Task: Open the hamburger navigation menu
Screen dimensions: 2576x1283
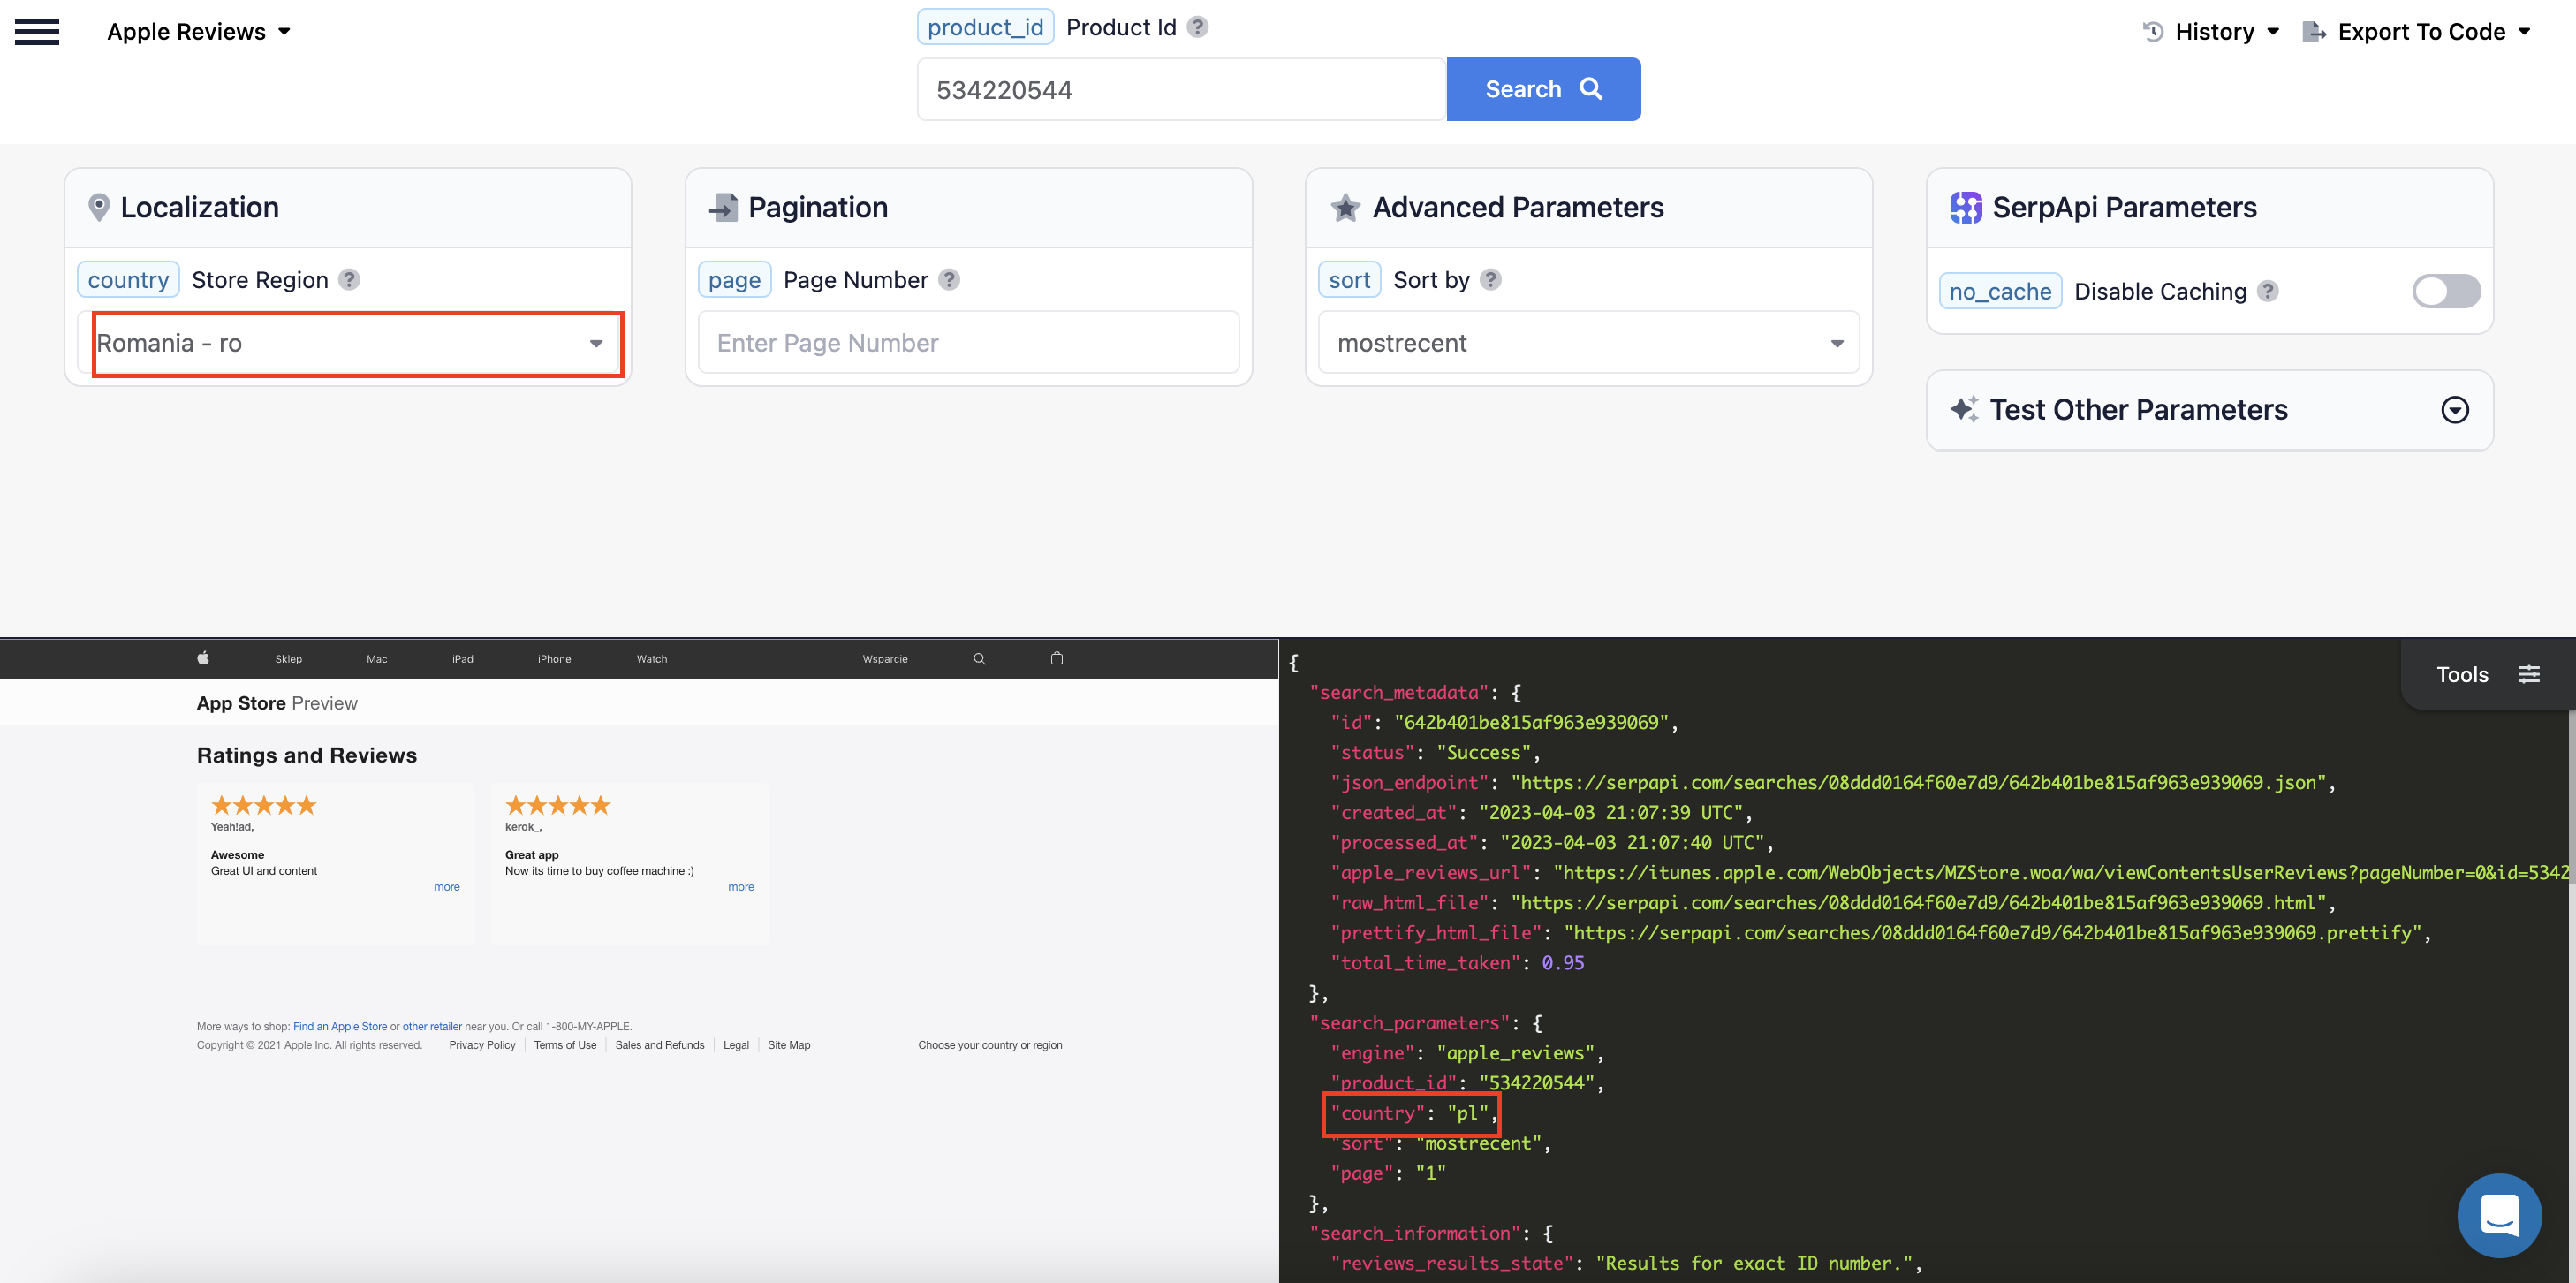Action: coord(37,31)
